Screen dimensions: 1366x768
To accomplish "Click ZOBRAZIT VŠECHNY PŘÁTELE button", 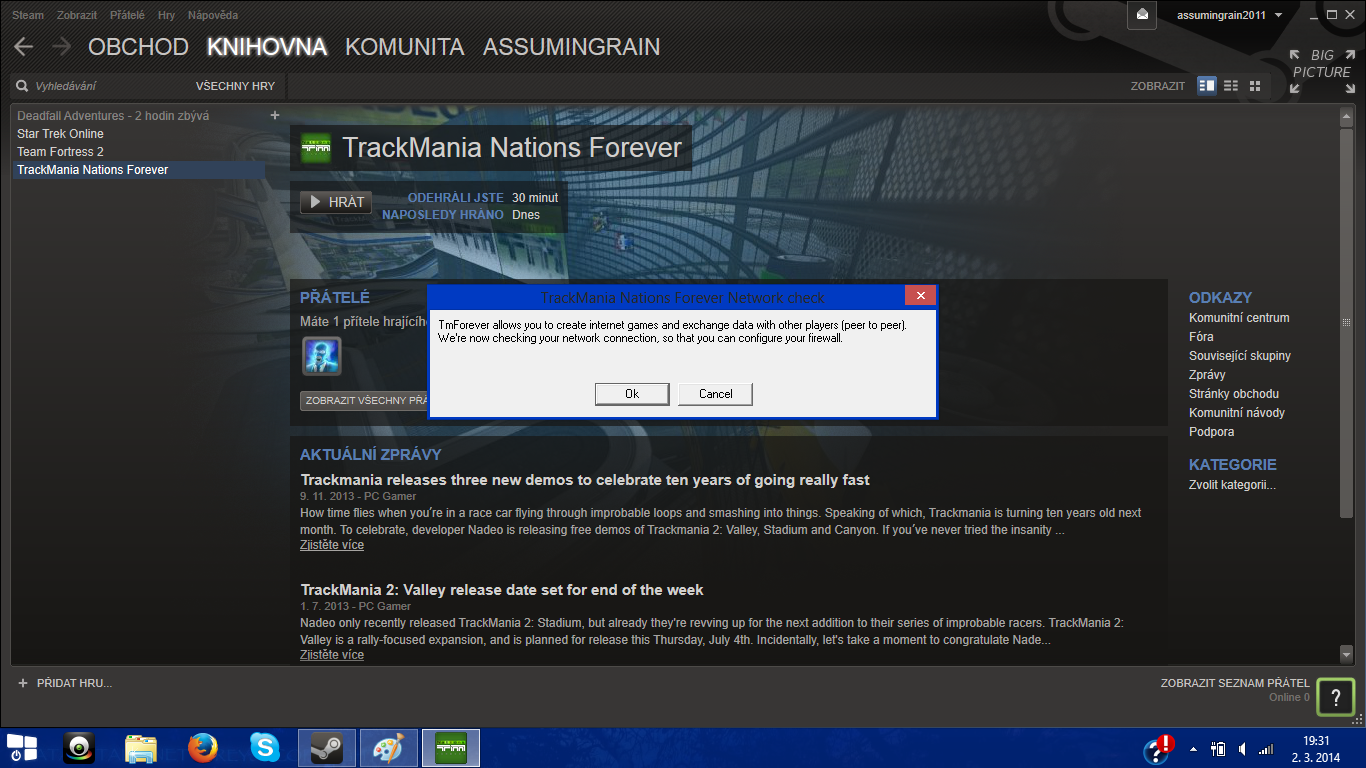I will click(x=365, y=401).
